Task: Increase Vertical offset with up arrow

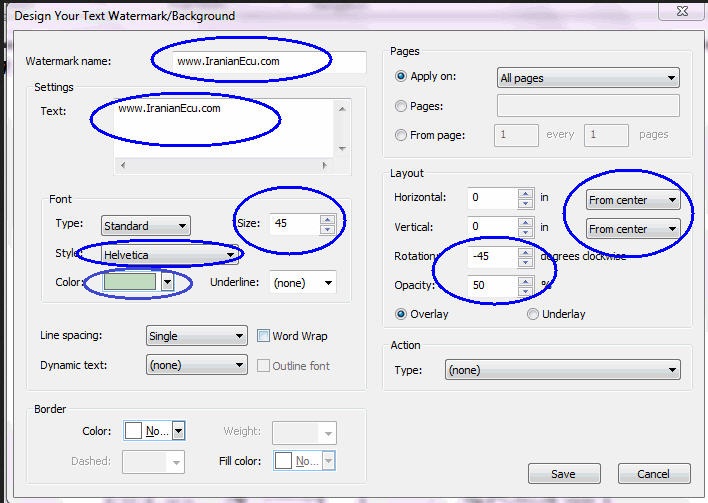Action: coord(525,222)
